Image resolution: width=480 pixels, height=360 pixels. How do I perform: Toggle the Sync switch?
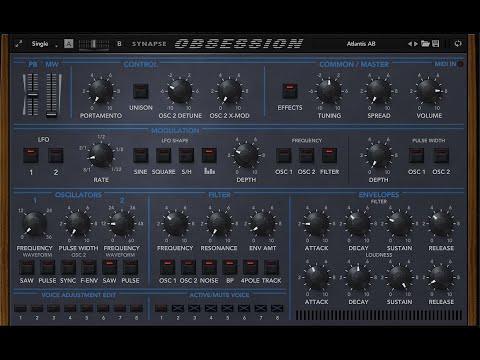(68, 267)
